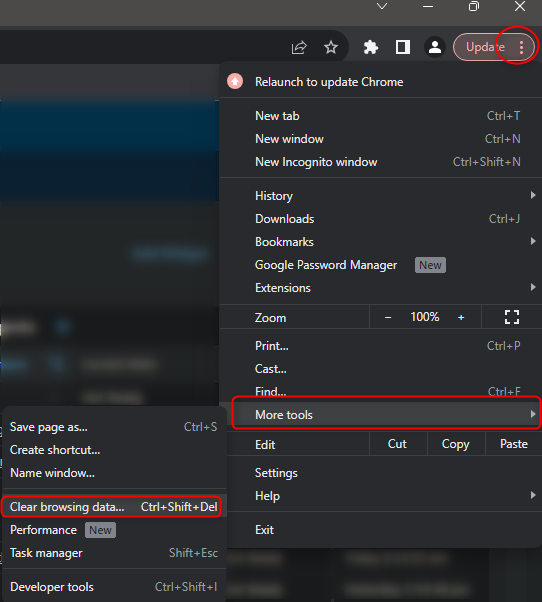Click the three-dot Chrome menu icon
Viewport: 542px width, 602px height.
[521, 47]
